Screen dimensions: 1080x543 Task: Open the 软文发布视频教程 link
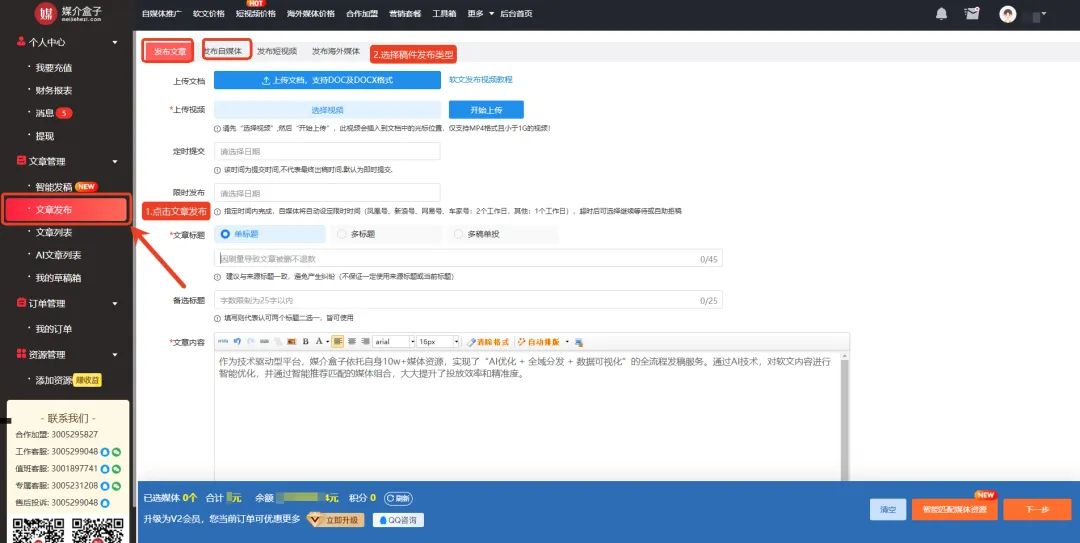480,79
